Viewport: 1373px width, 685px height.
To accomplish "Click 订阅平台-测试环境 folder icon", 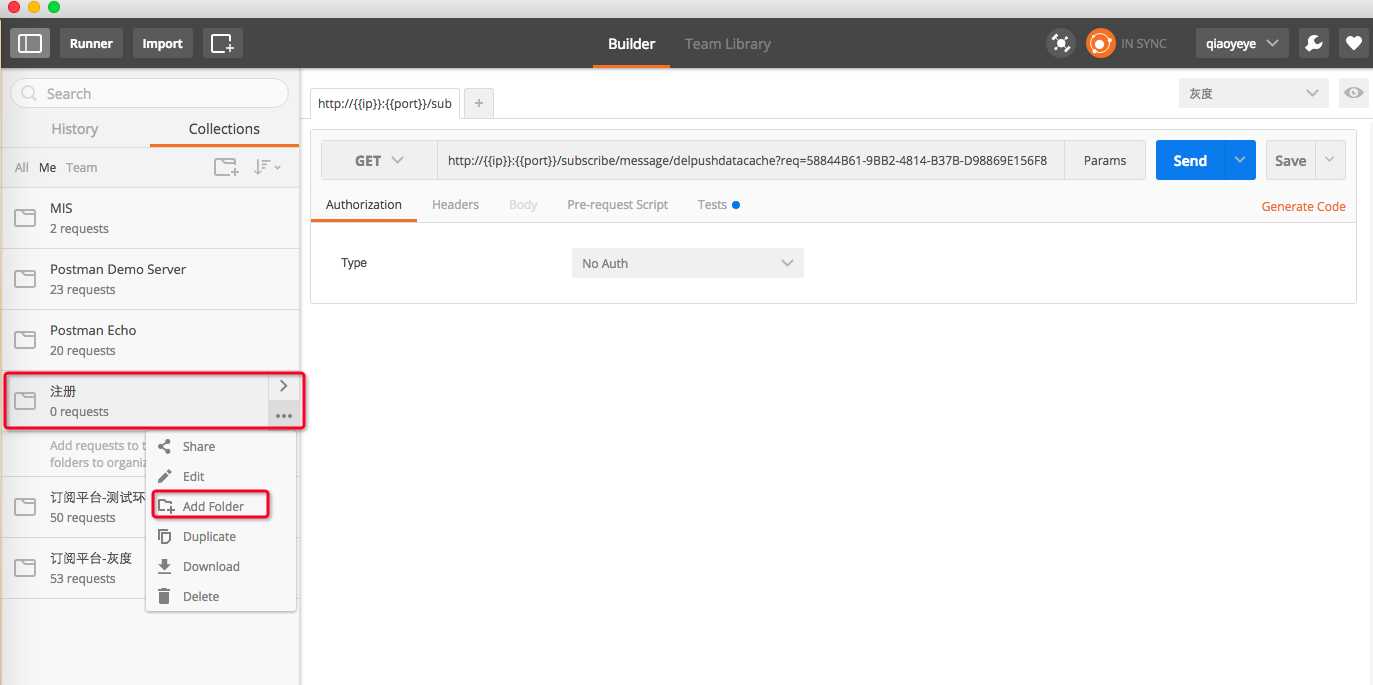I will [x=25, y=507].
